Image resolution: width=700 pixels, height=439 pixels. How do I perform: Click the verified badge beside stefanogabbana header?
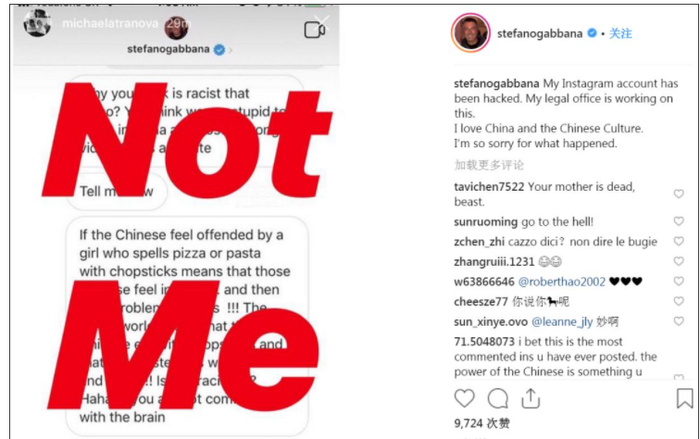(x=592, y=33)
